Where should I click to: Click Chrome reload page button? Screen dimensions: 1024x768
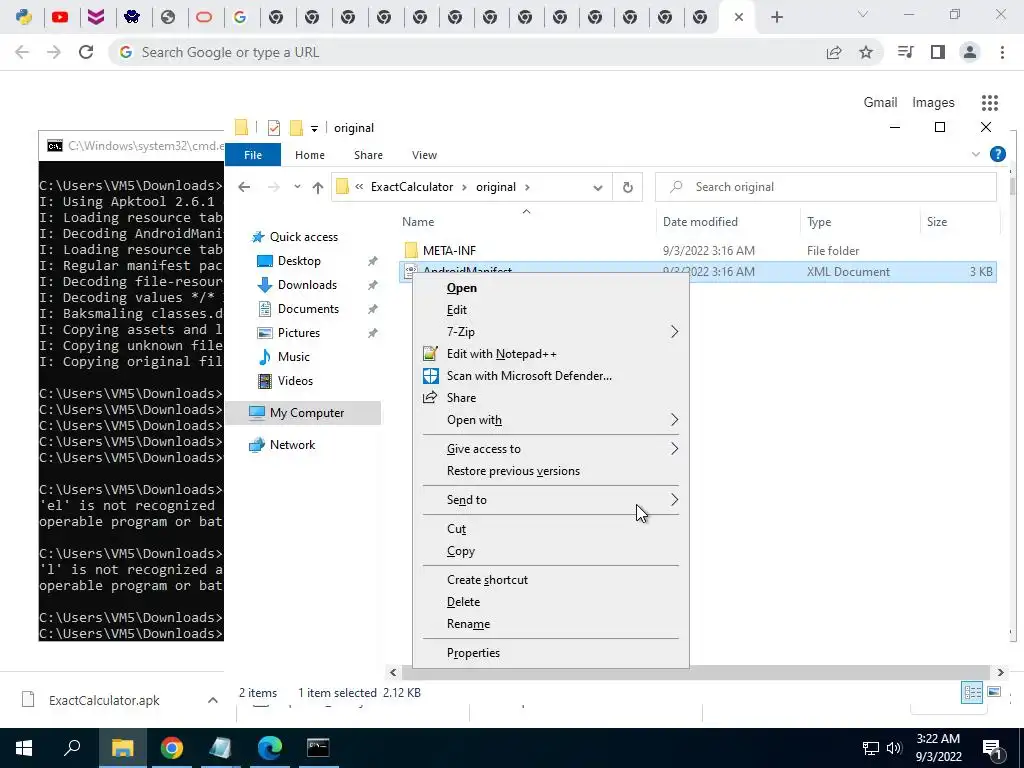(x=86, y=52)
